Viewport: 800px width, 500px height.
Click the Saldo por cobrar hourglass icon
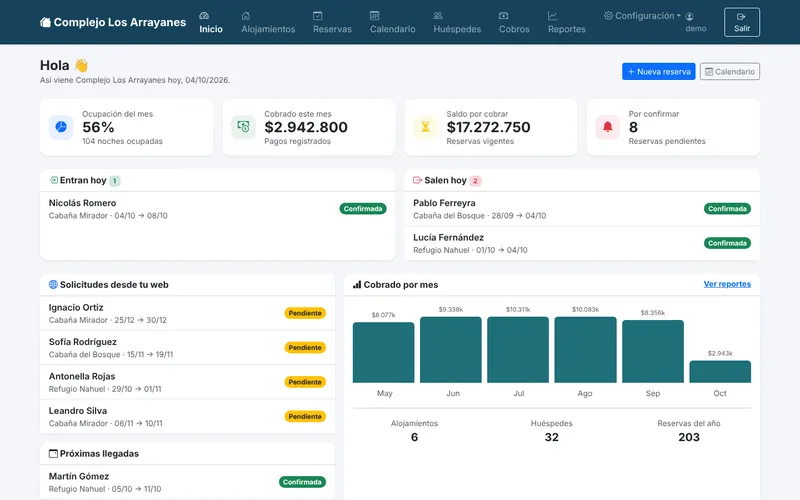coord(426,127)
